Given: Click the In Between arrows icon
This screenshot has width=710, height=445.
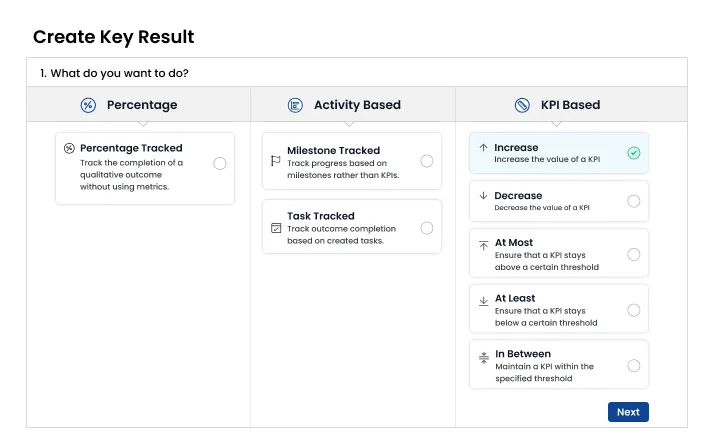Looking at the screenshot, I should 484,354.
